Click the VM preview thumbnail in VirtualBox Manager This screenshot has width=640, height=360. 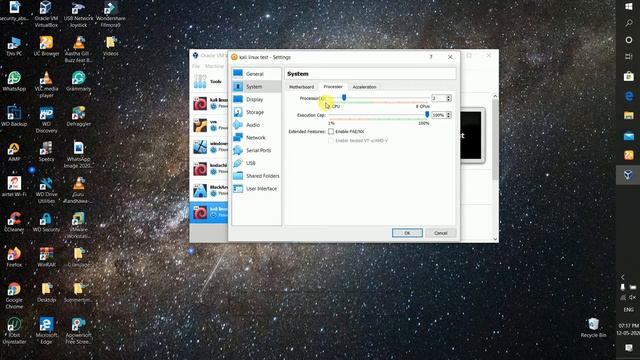(x=472, y=135)
